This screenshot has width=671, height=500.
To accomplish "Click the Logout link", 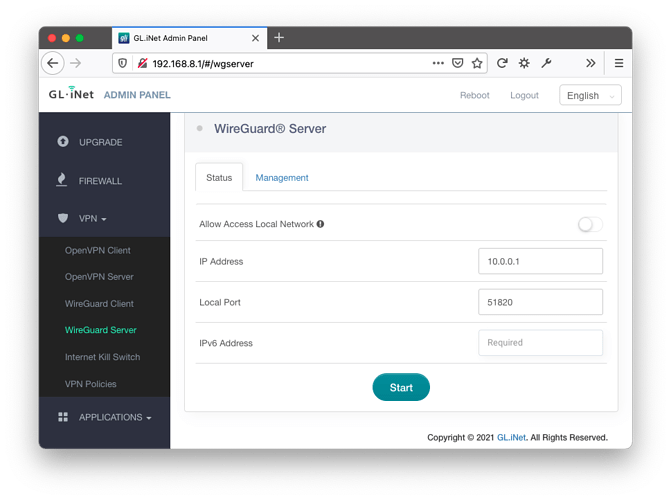I will [x=524, y=95].
